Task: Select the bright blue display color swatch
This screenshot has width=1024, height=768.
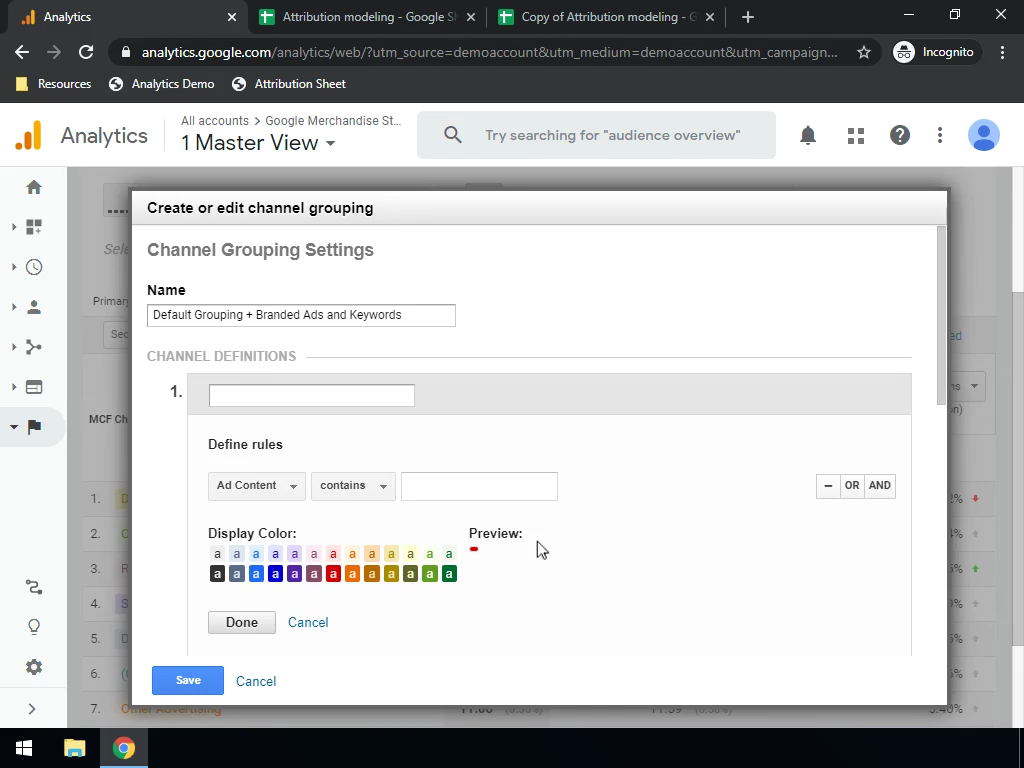Action: click(x=256, y=574)
